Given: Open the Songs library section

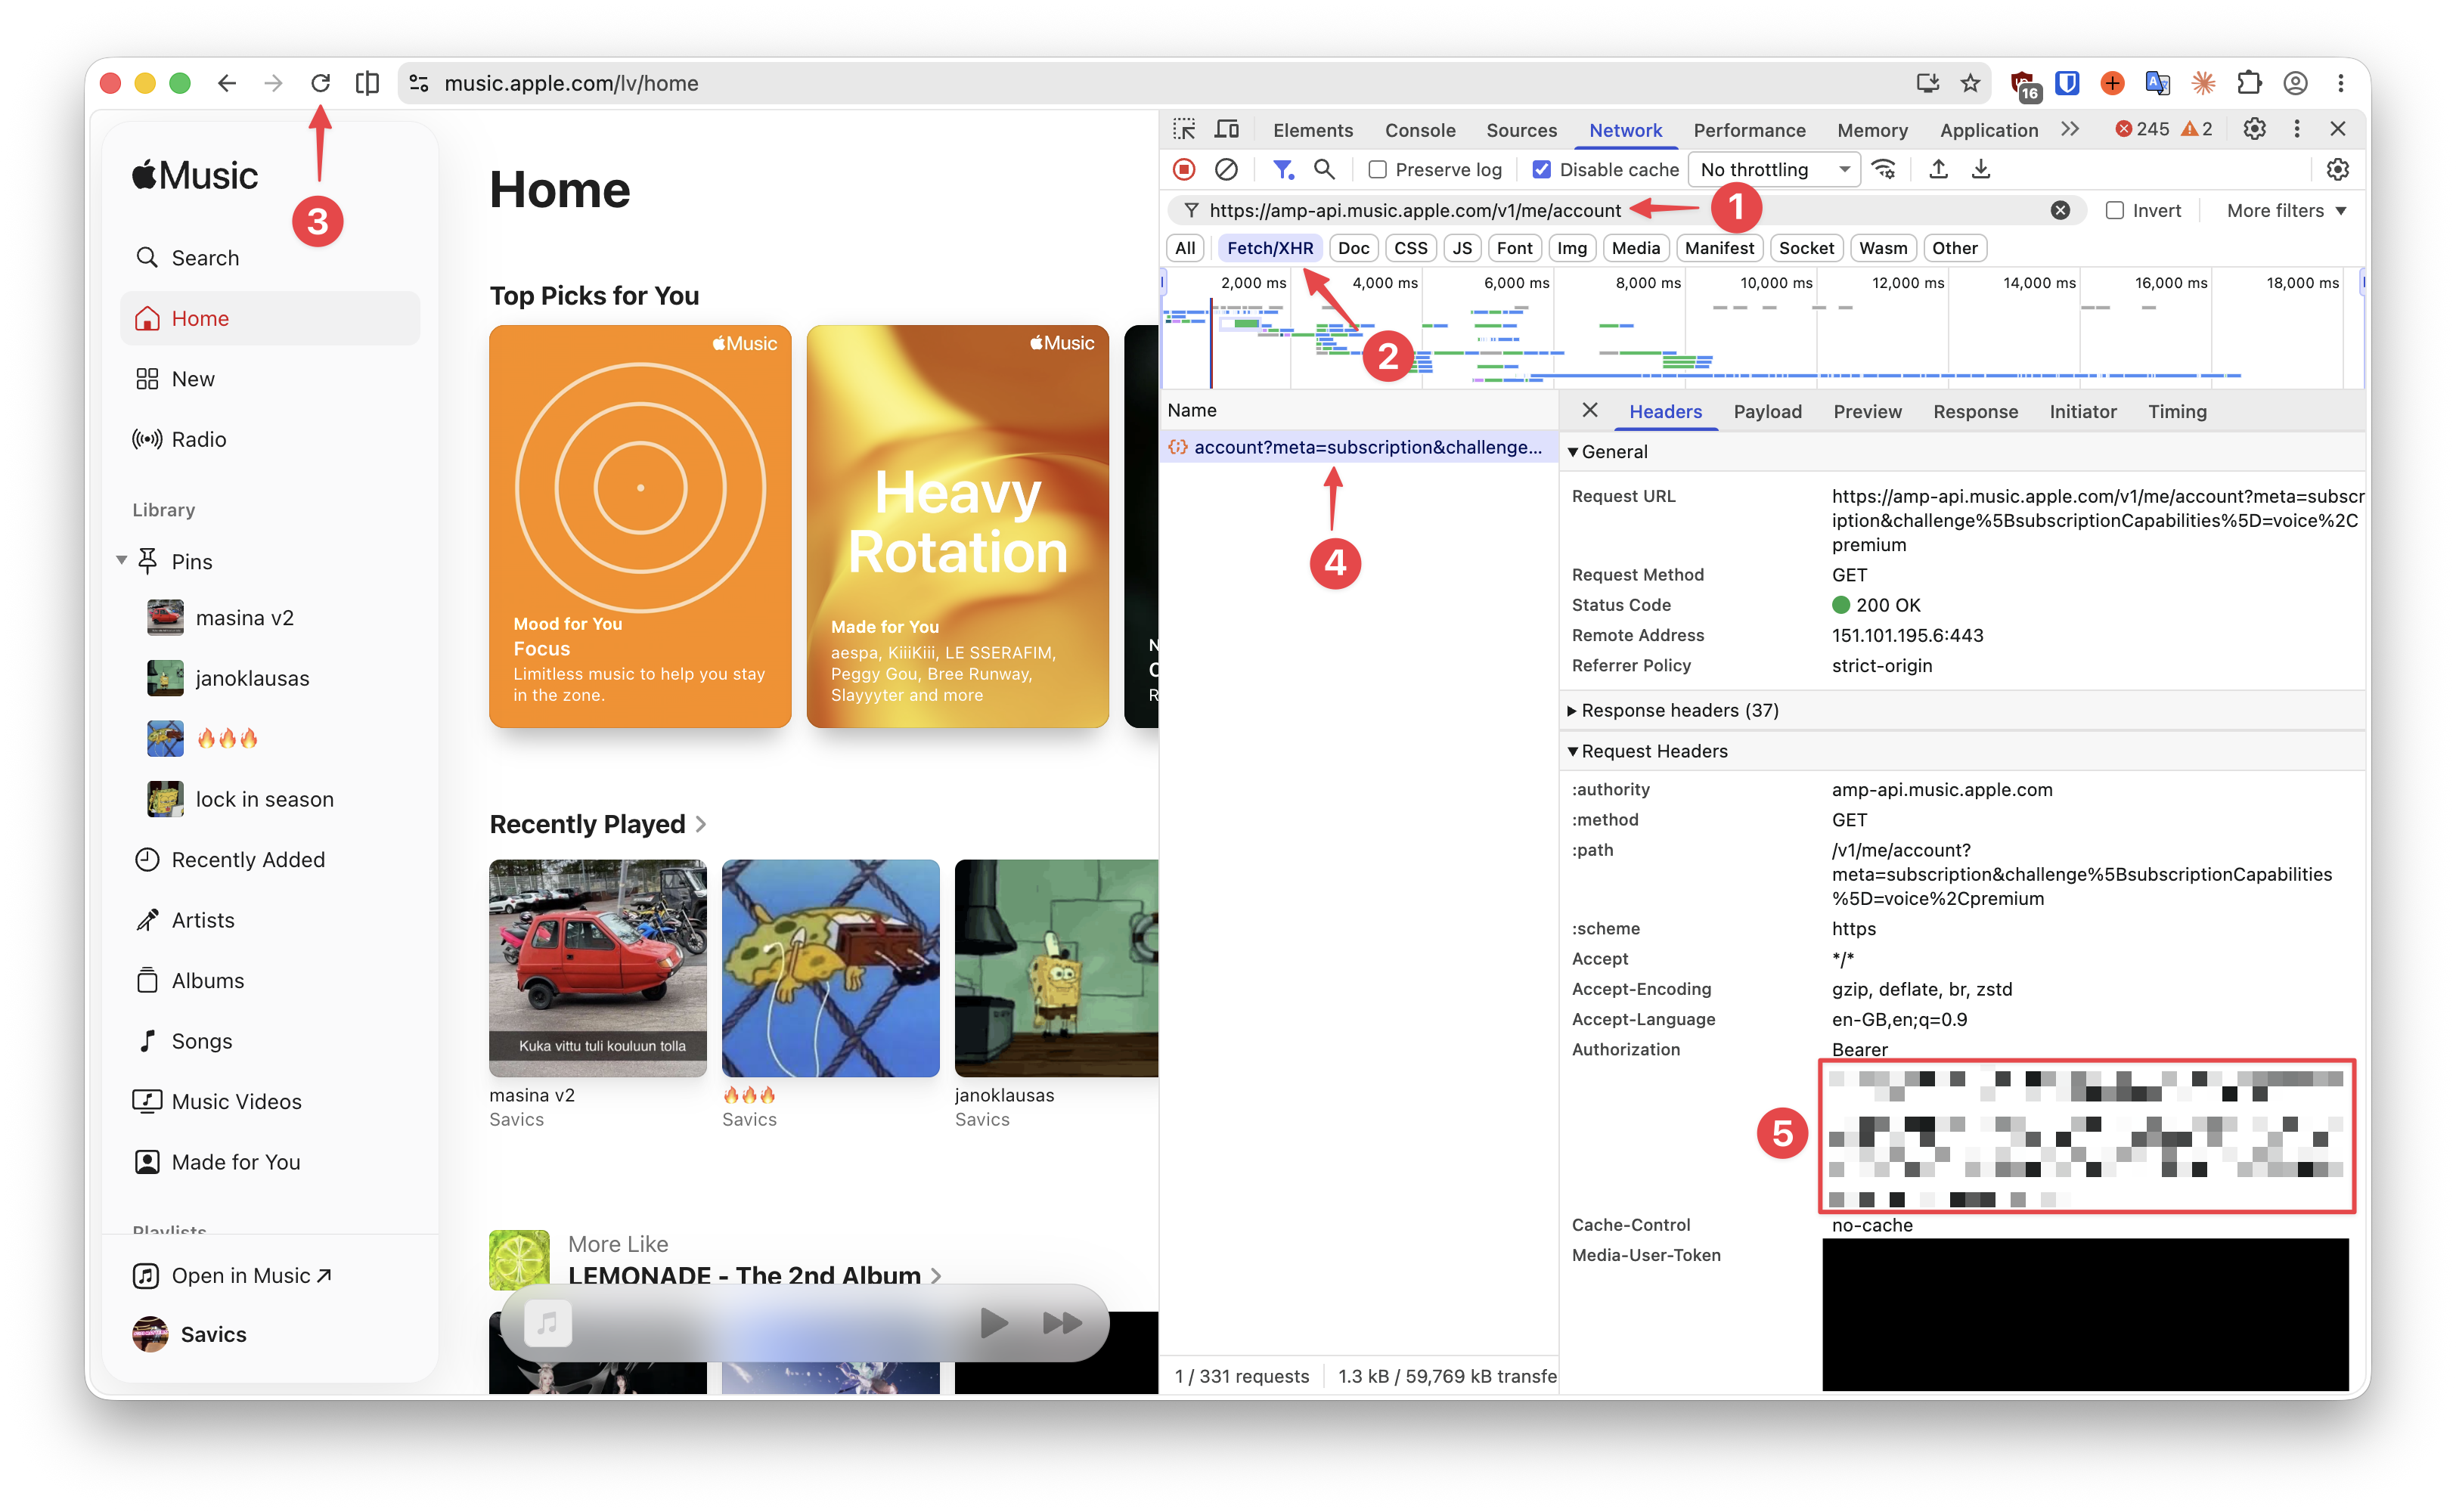Looking at the screenshot, I should point(270,1041).
